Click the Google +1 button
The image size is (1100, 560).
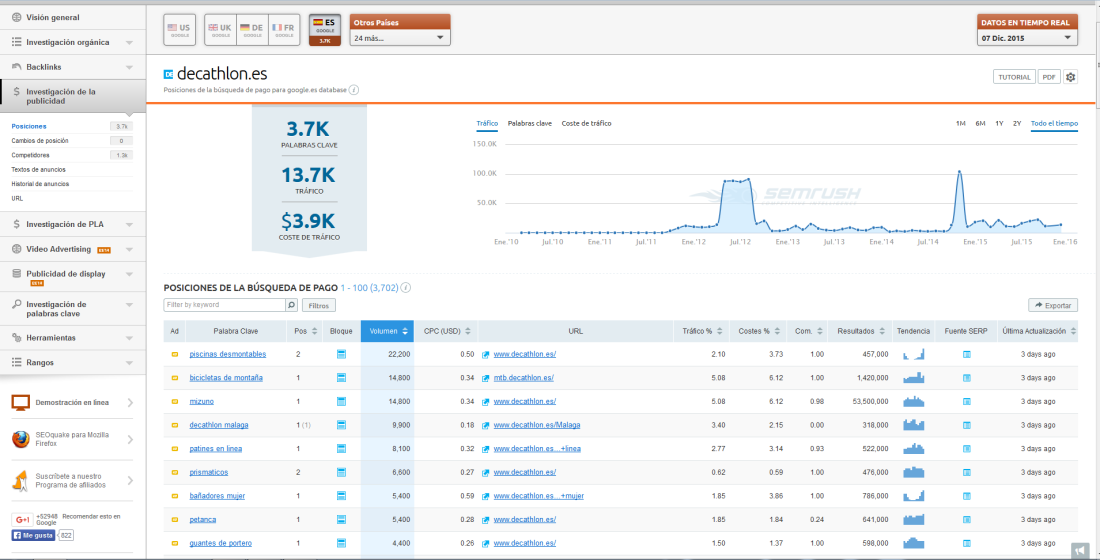tap(21, 520)
